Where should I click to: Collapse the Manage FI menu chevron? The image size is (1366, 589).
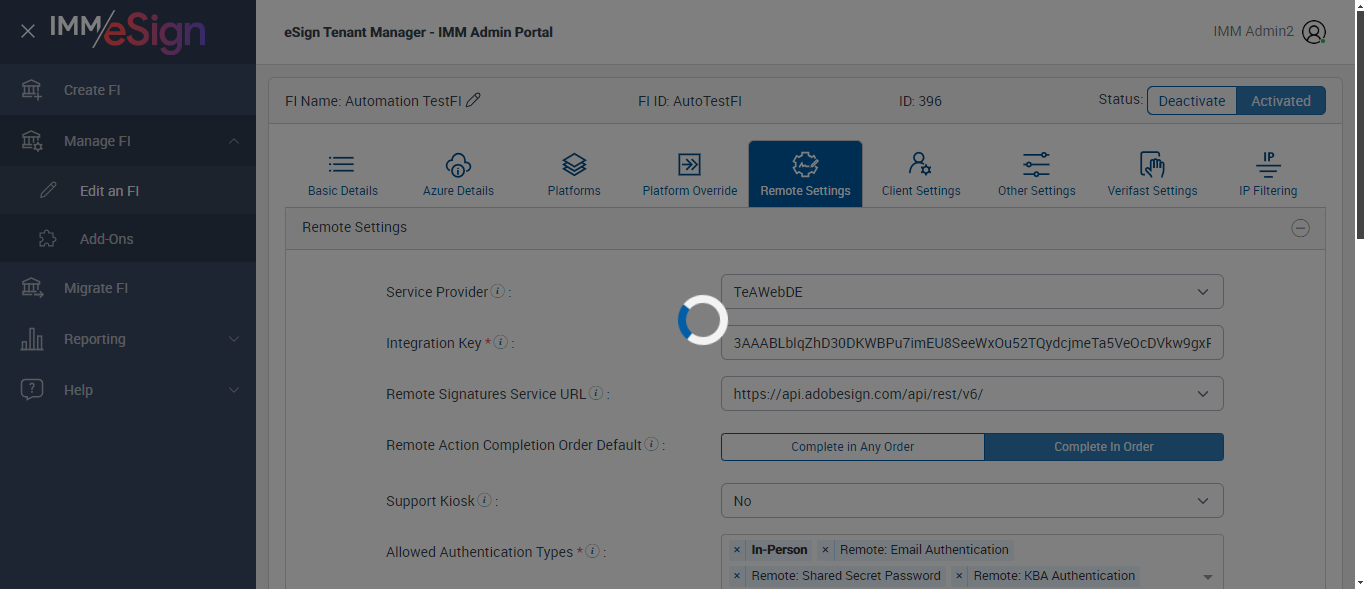click(234, 141)
